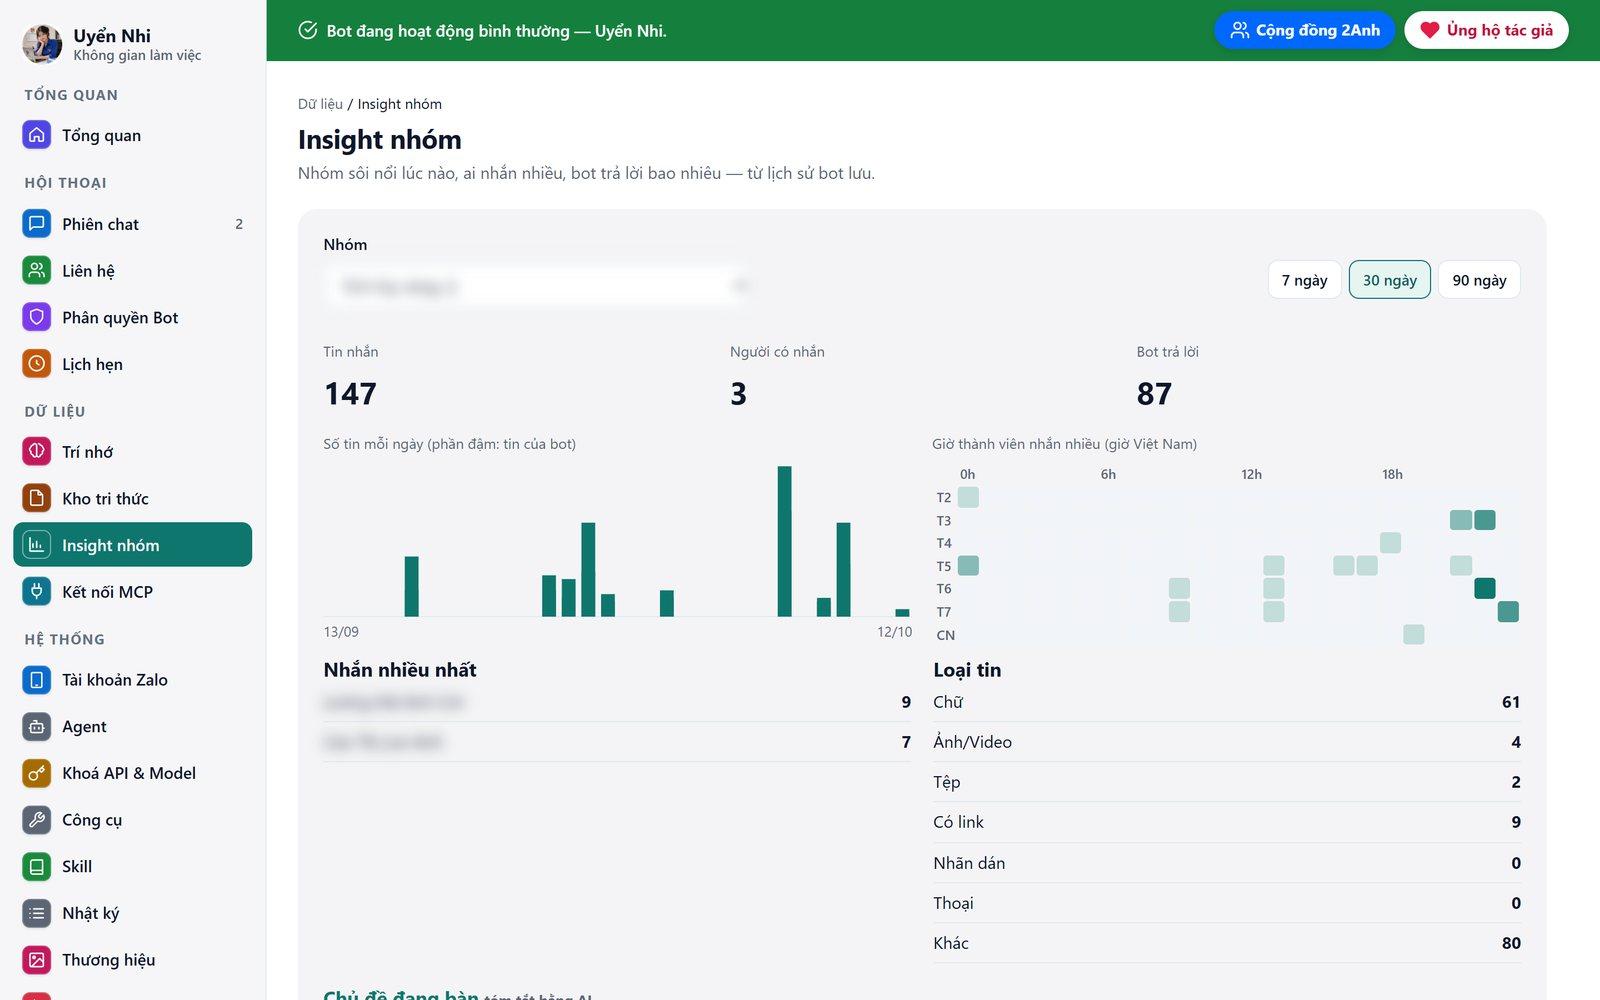Open the Nhóm group selection dropdown
This screenshot has height=1000, width=1600.
(536, 287)
